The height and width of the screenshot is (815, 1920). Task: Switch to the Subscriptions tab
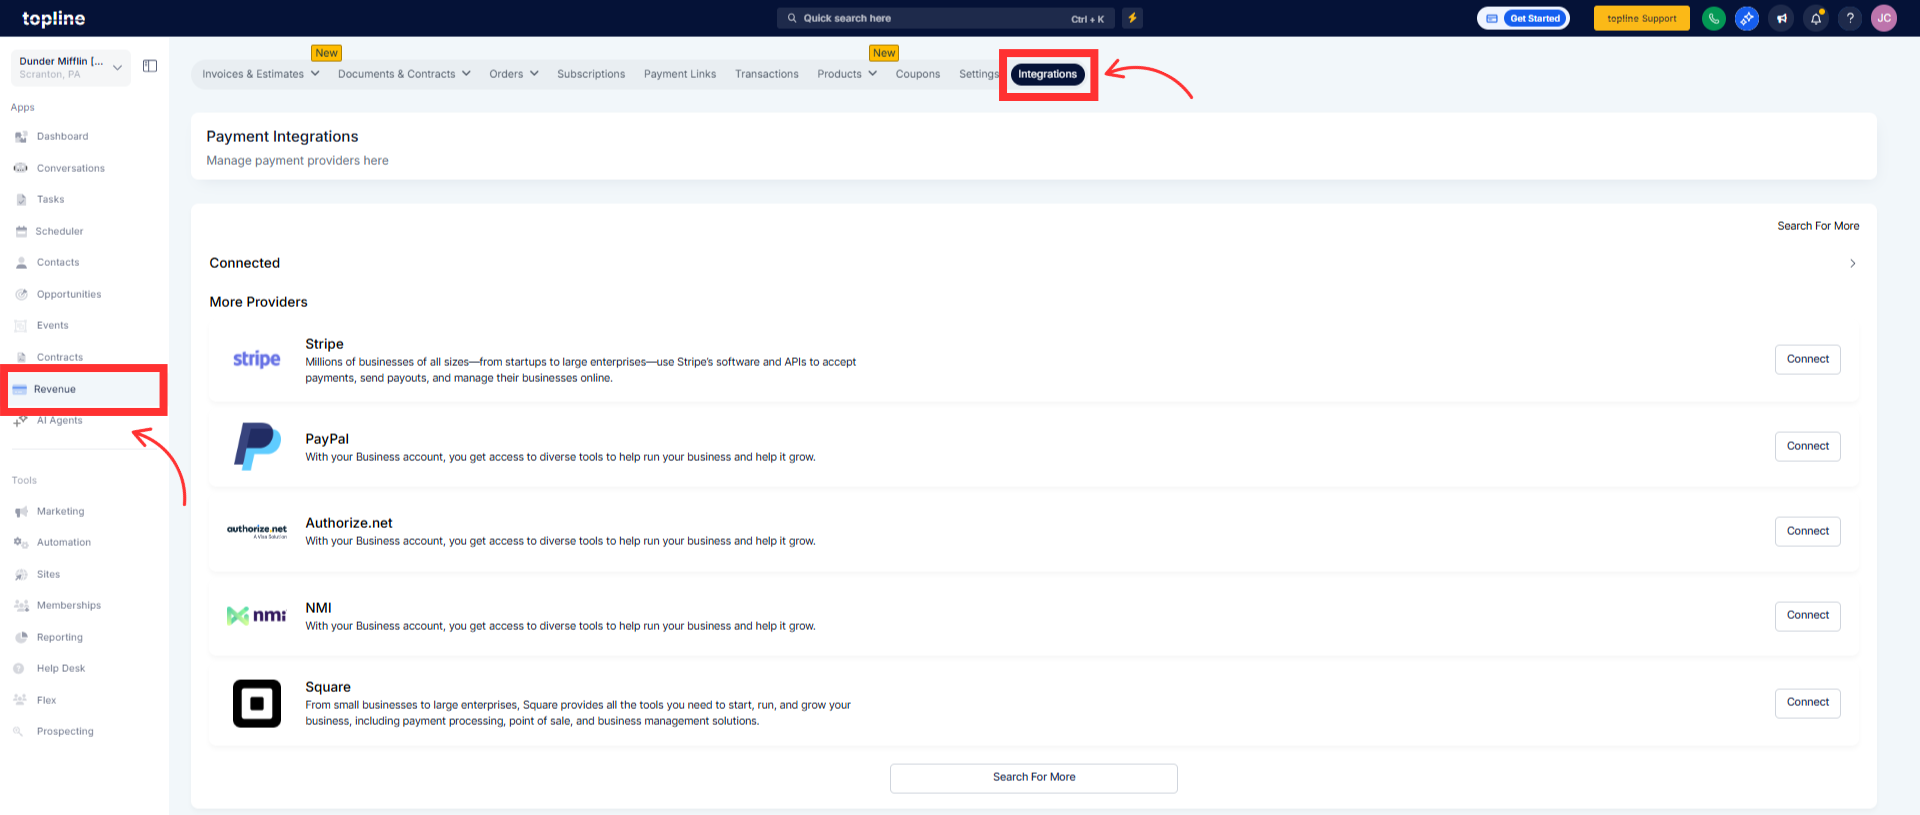click(591, 74)
